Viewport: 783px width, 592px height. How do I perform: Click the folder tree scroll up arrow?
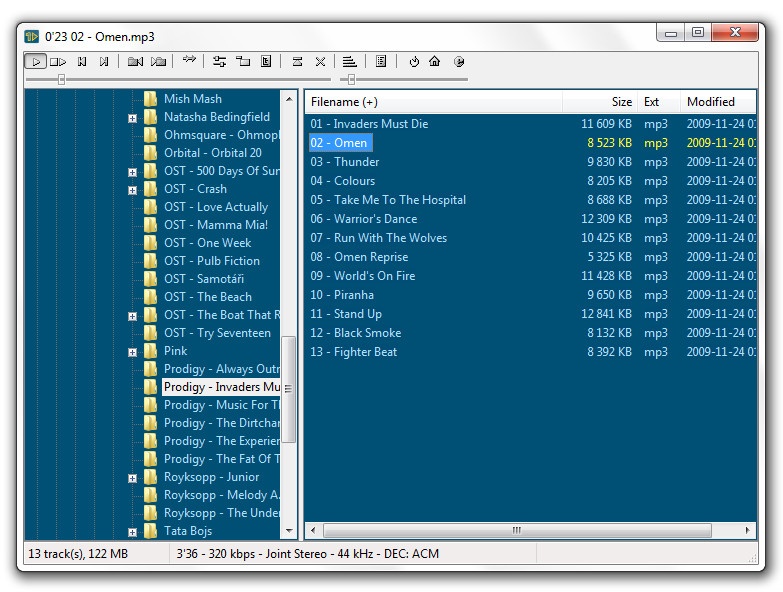289,99
